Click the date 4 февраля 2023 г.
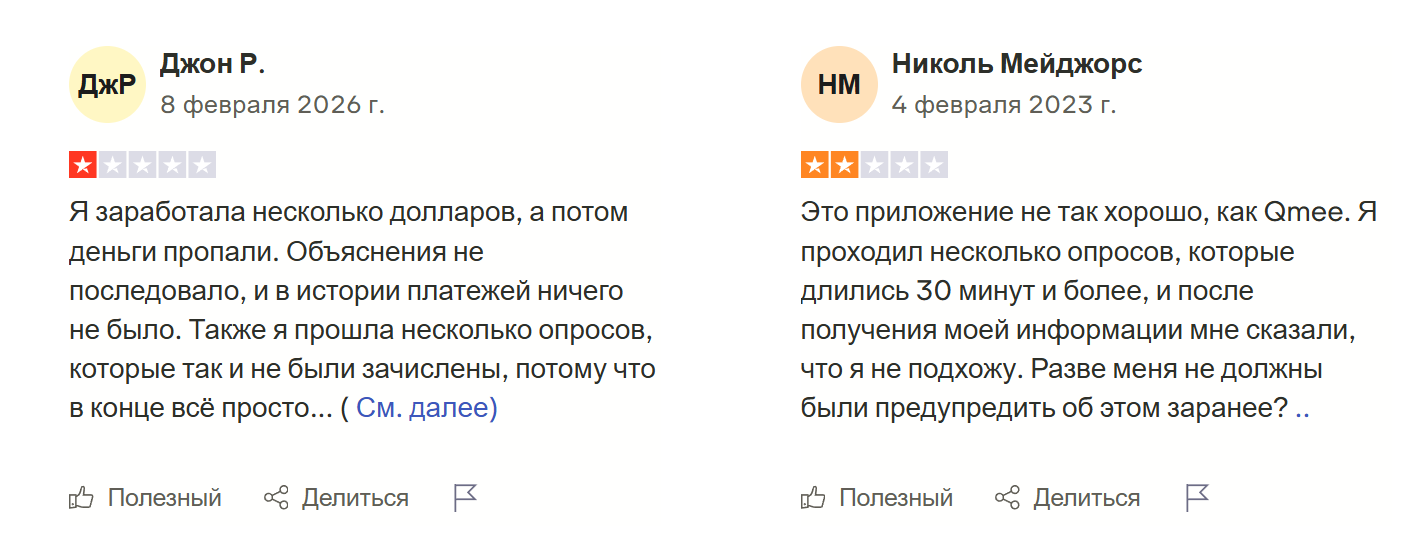 (1004, 104)
